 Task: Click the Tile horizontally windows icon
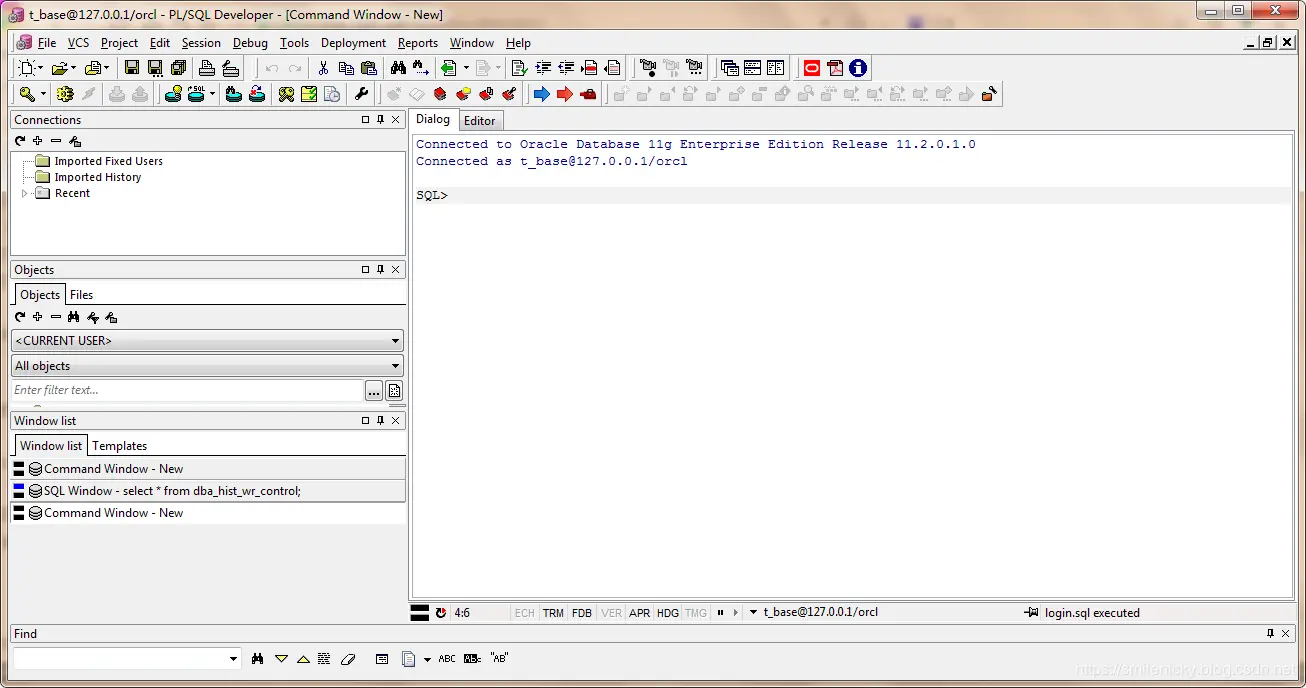(752, 68)
